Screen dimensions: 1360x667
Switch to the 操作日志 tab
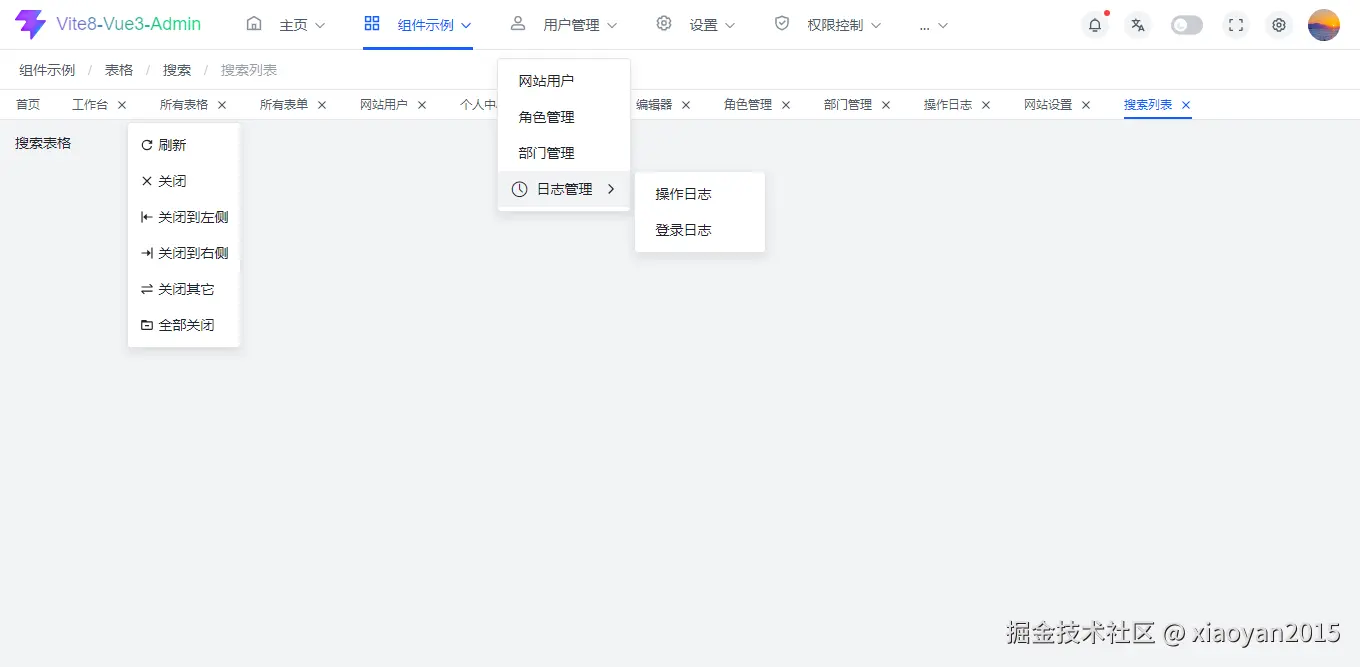click(948, 104)
